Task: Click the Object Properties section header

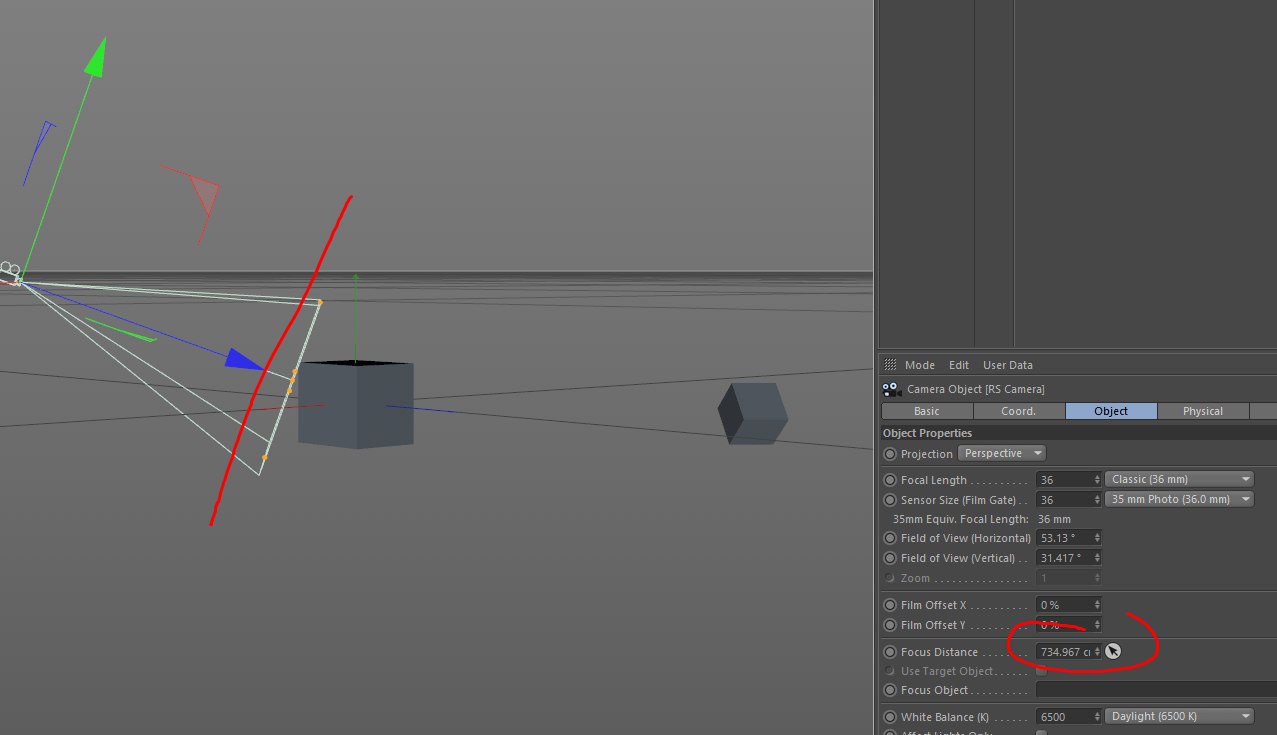Action: coord(1078,433)
